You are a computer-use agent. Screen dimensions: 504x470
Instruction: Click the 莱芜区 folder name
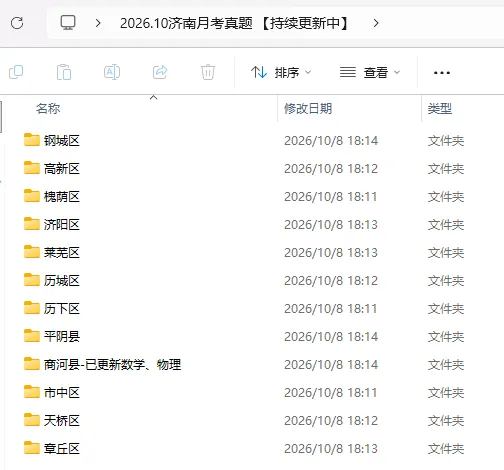click(62, 253)
